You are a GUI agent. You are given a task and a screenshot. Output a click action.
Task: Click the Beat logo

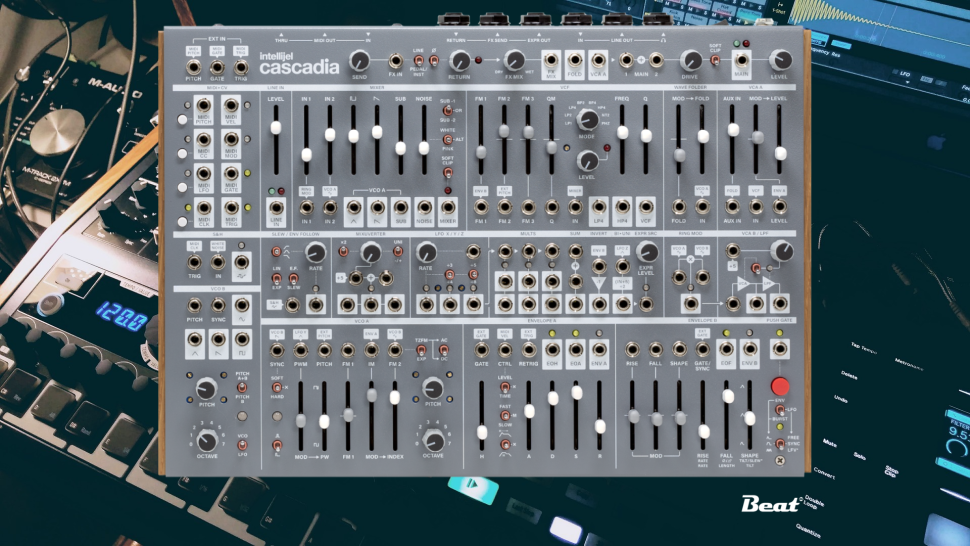pyautogui.click(x=770, y=503)
